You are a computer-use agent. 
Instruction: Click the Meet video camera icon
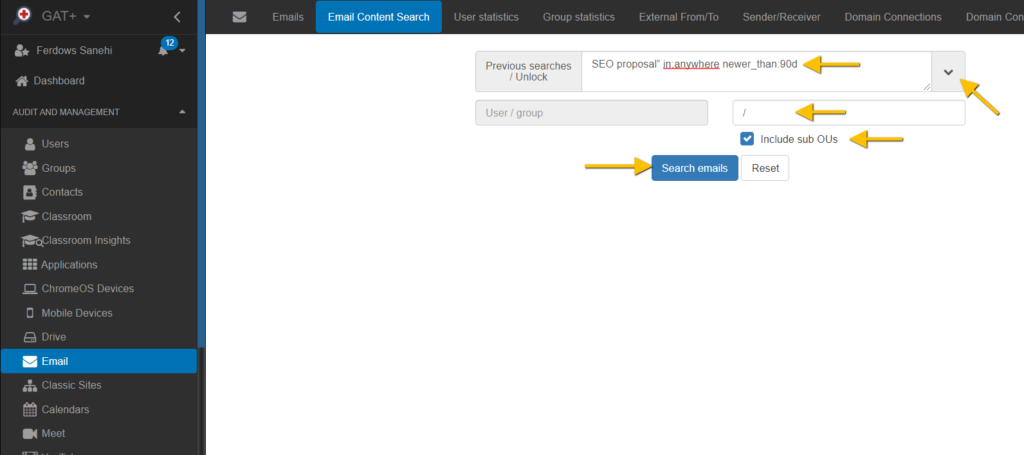coord(29,433)
